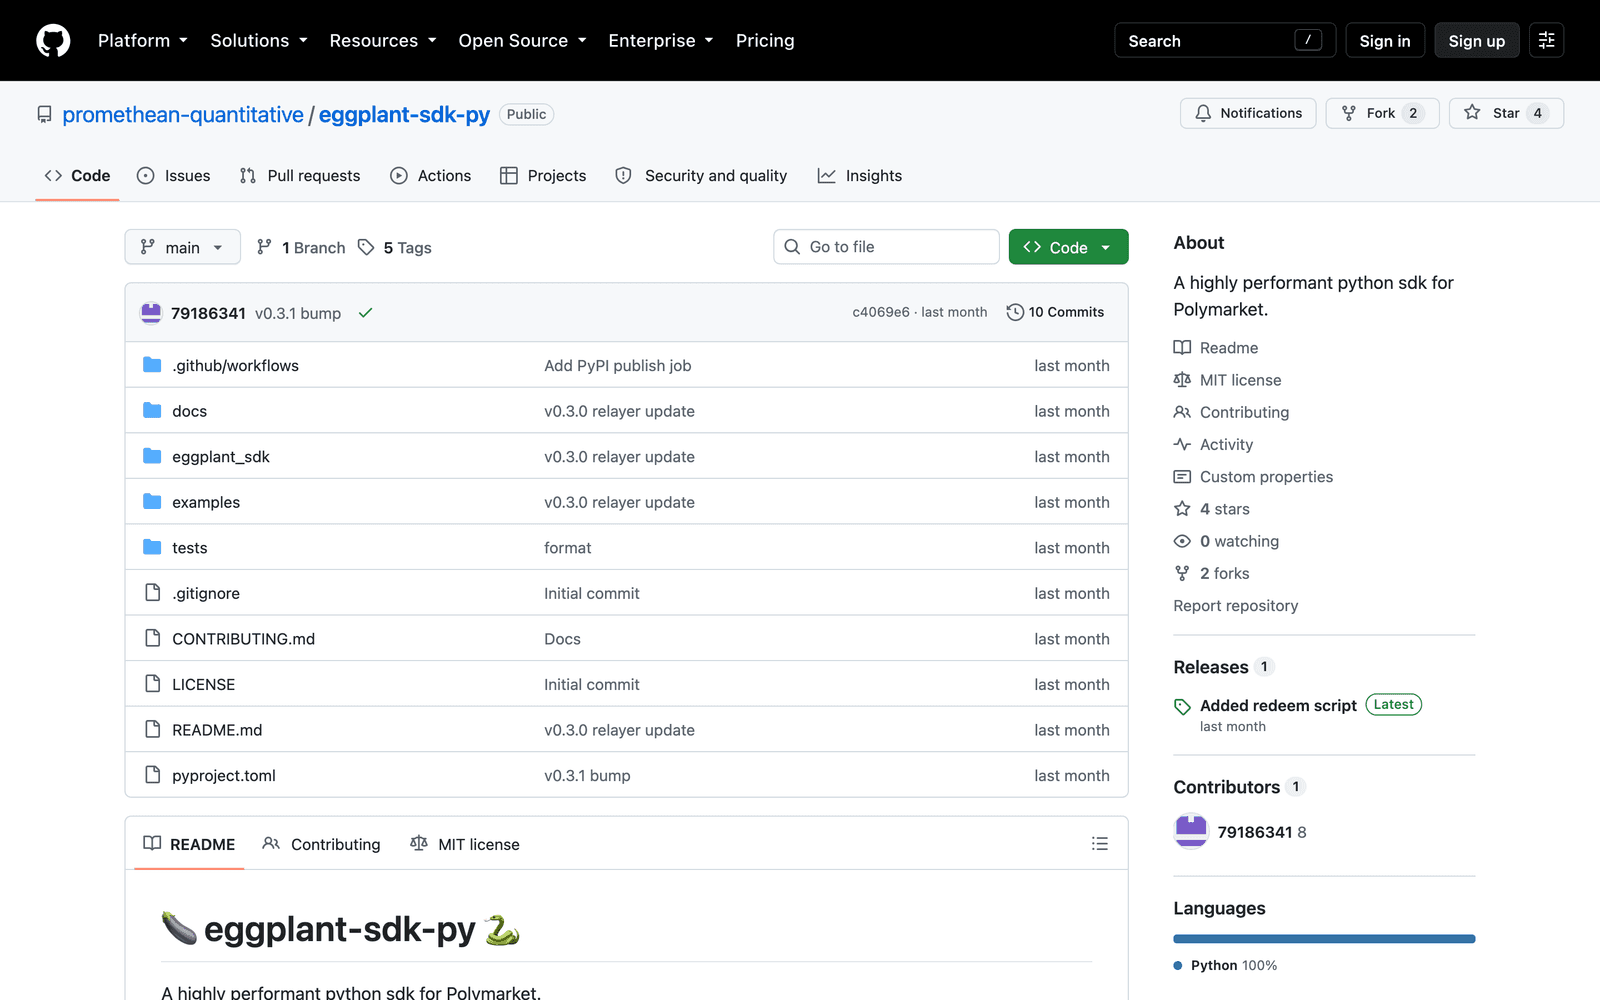Open the Pricing link

point(765,41)
